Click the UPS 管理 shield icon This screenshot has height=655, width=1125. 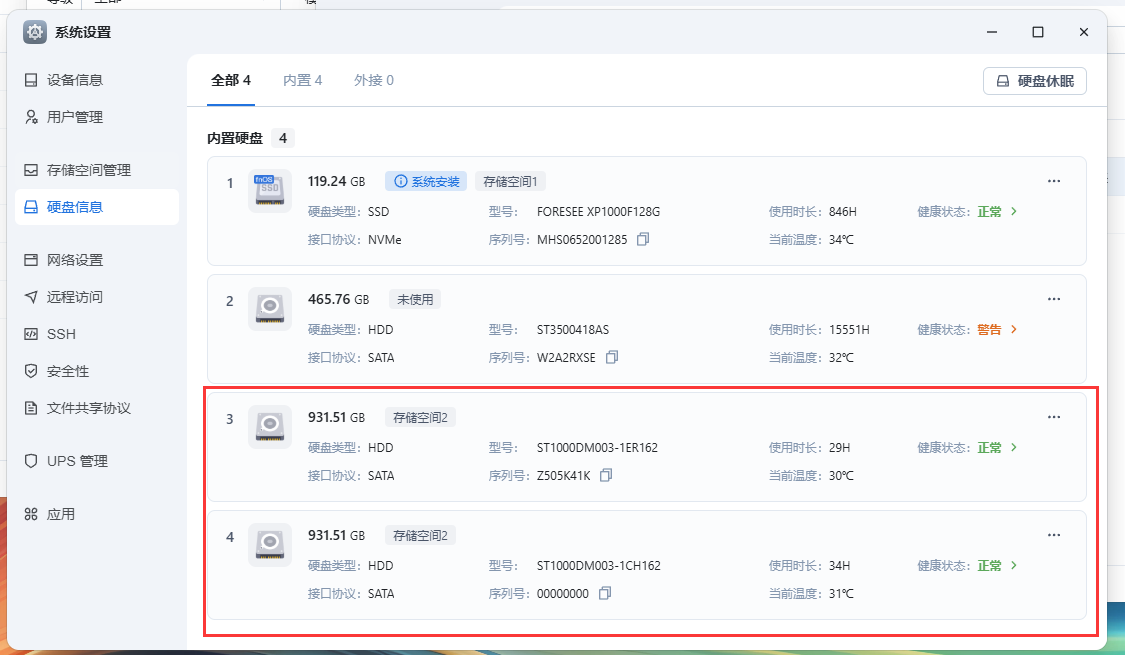[31, 461]
